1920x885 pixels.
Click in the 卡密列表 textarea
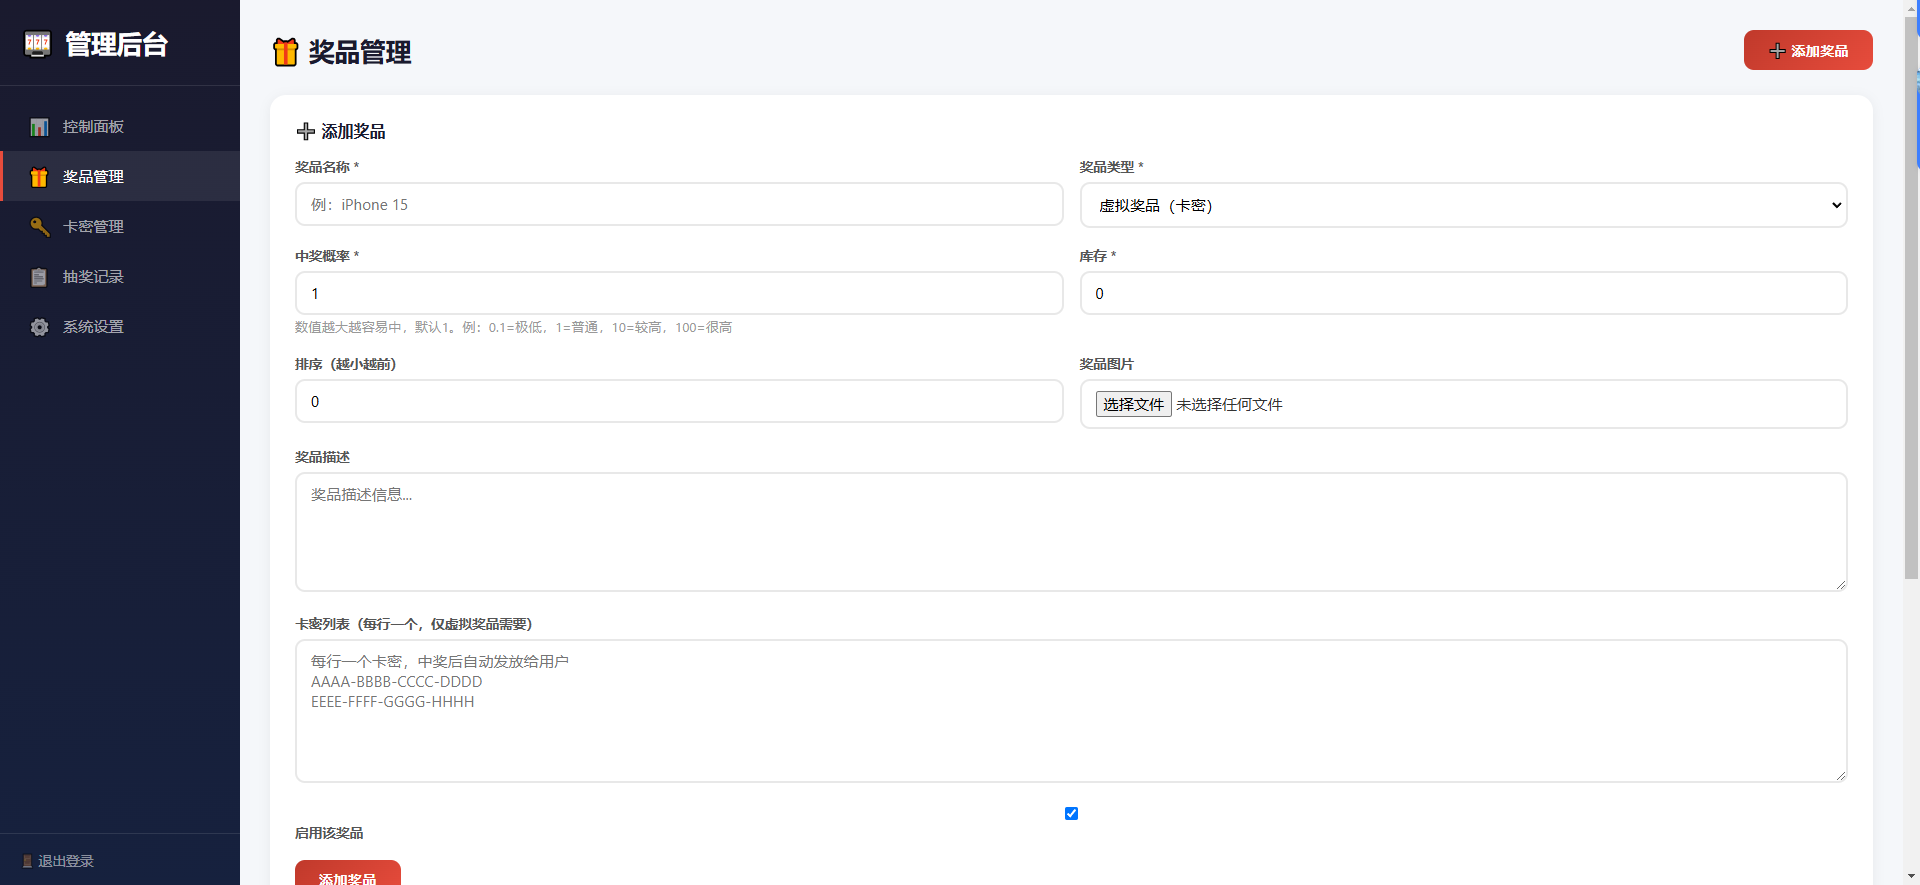coord(1070,710)
